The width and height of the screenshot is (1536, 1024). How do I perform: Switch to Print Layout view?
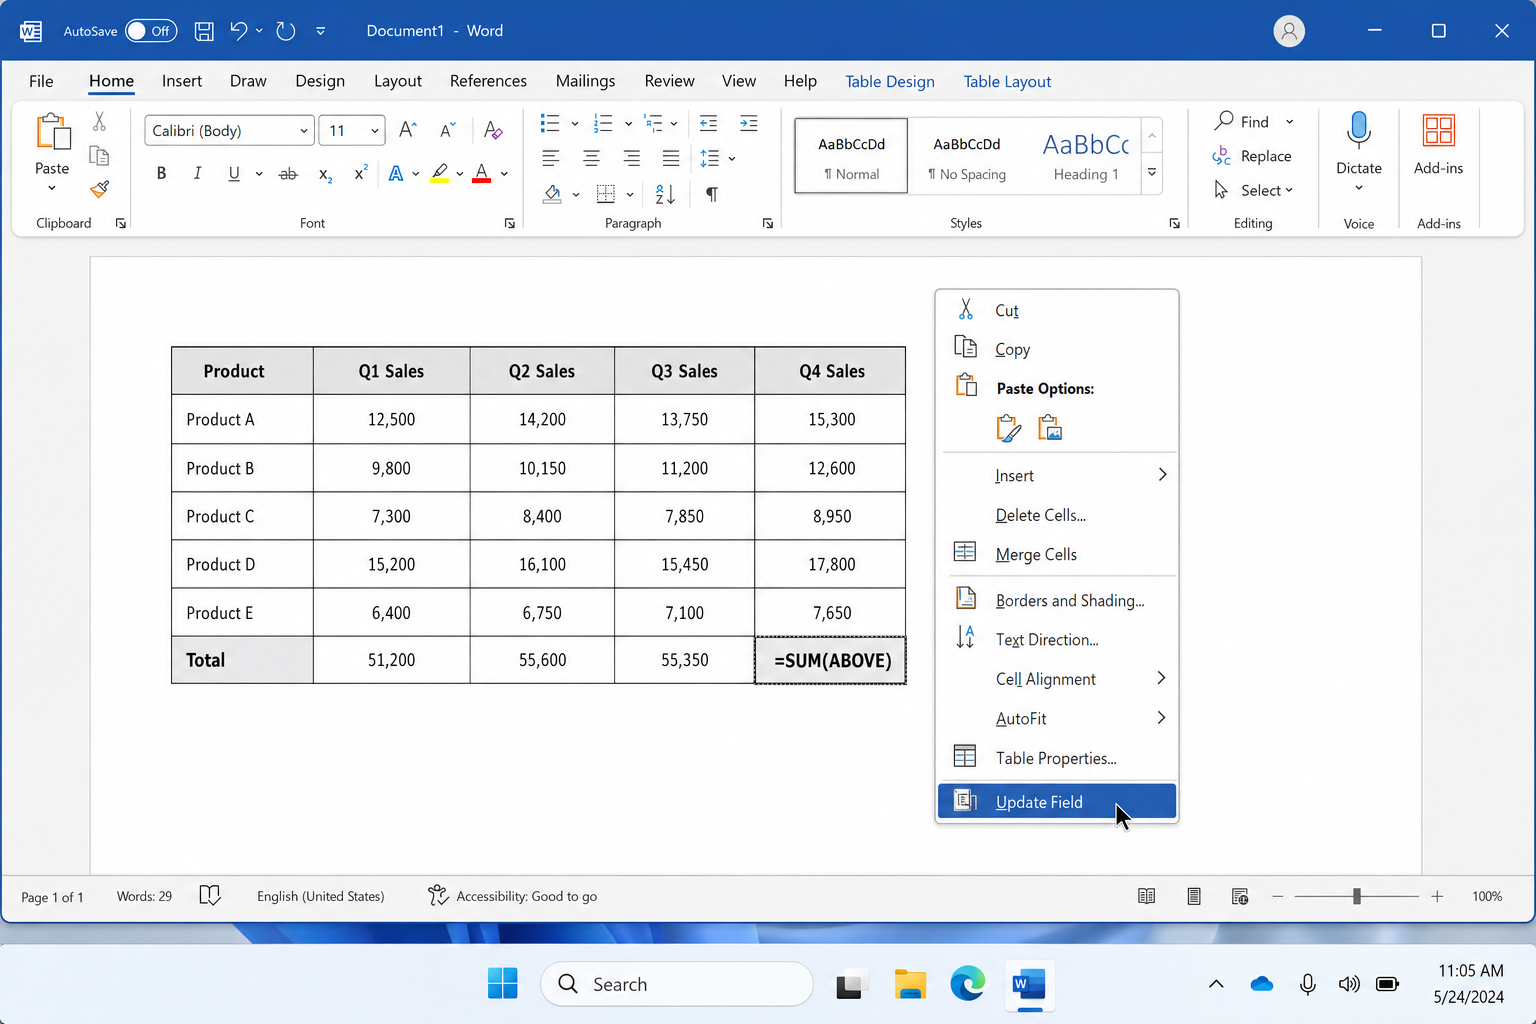(1194, 896)
